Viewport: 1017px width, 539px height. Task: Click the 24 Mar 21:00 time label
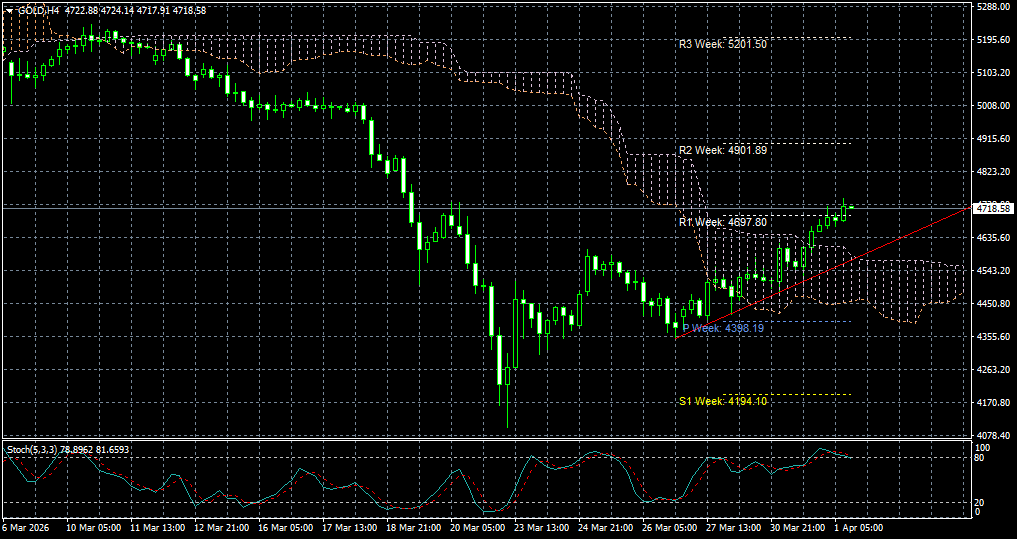click(x=607, y=529)
